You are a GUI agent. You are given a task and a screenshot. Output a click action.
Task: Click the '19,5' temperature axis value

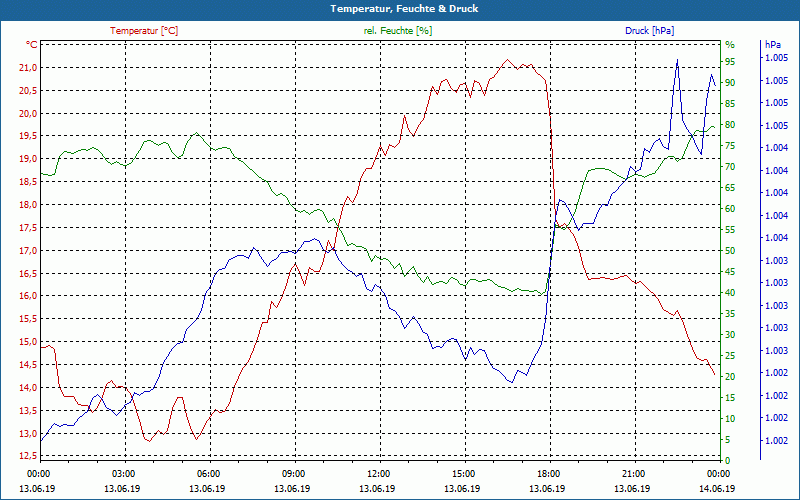pos(28,136)
